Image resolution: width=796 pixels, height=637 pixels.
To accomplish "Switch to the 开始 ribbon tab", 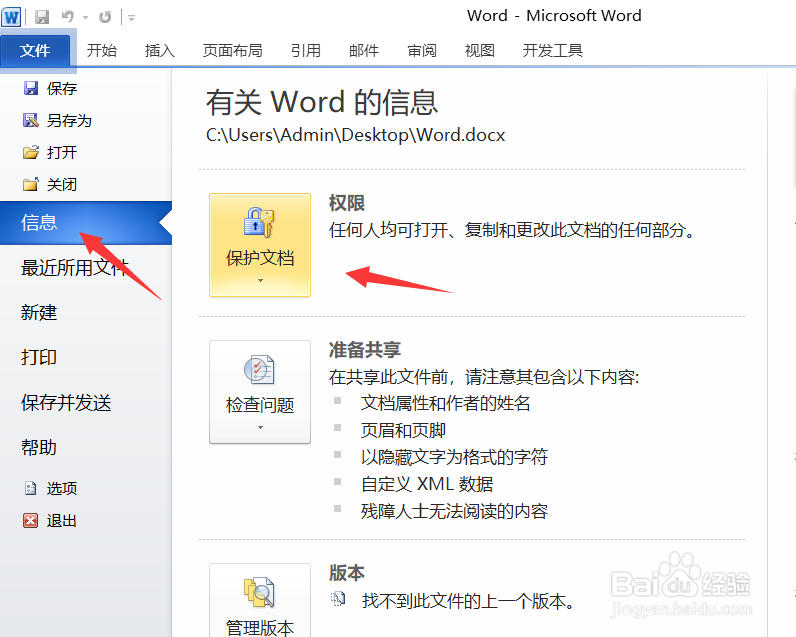I will [x=102, y=50].
